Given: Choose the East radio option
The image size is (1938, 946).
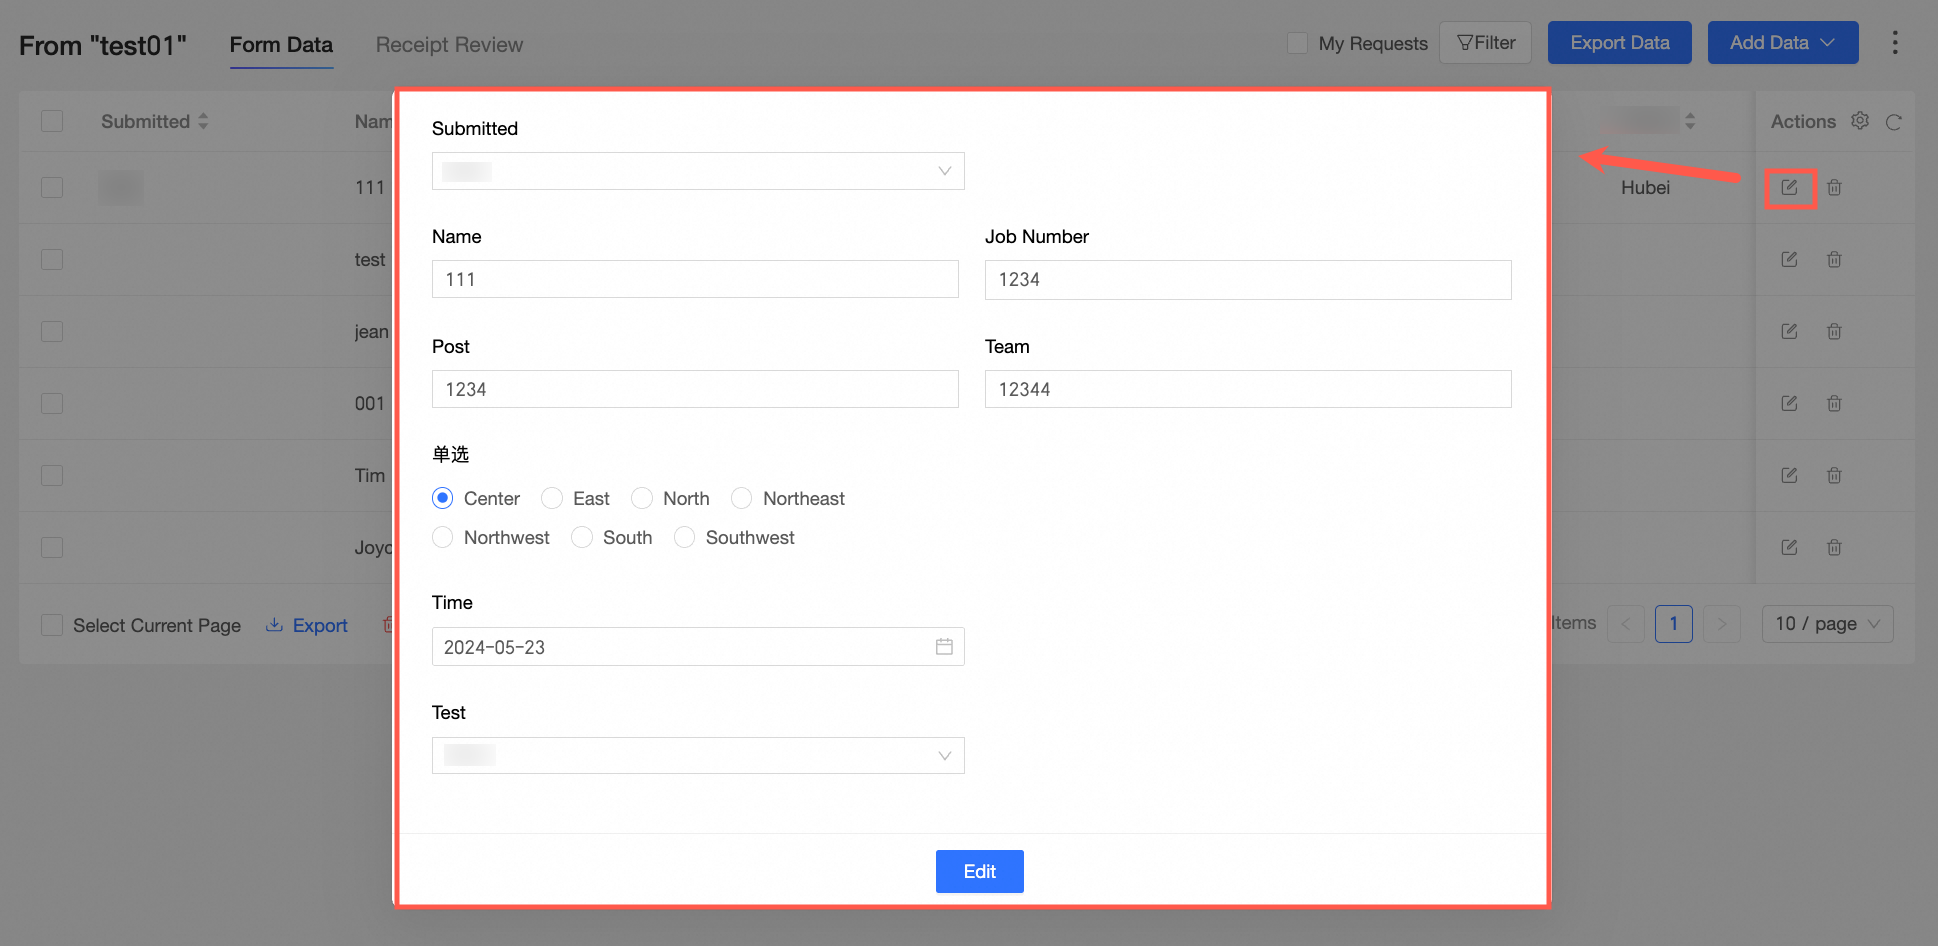Looking at the screenshot, I should [552, 498].
